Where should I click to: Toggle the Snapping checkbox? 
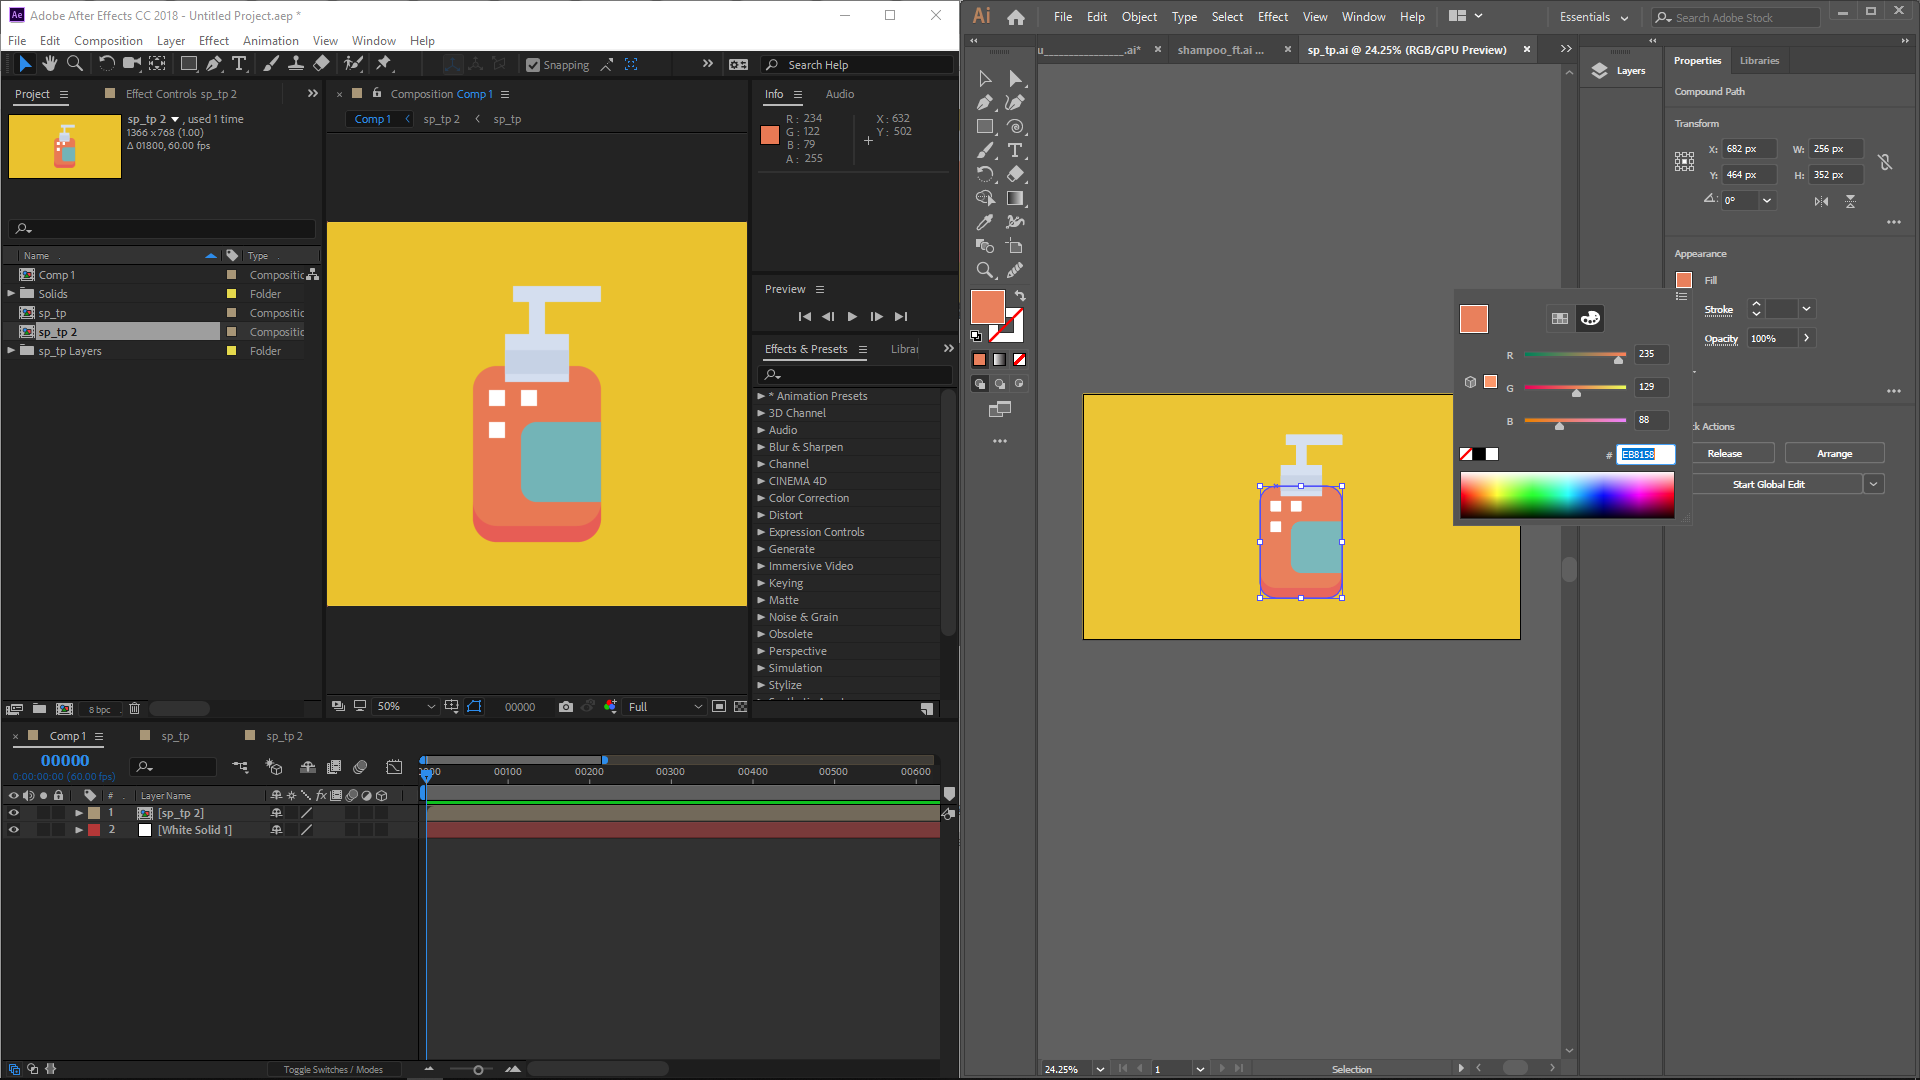pos(533,65)
